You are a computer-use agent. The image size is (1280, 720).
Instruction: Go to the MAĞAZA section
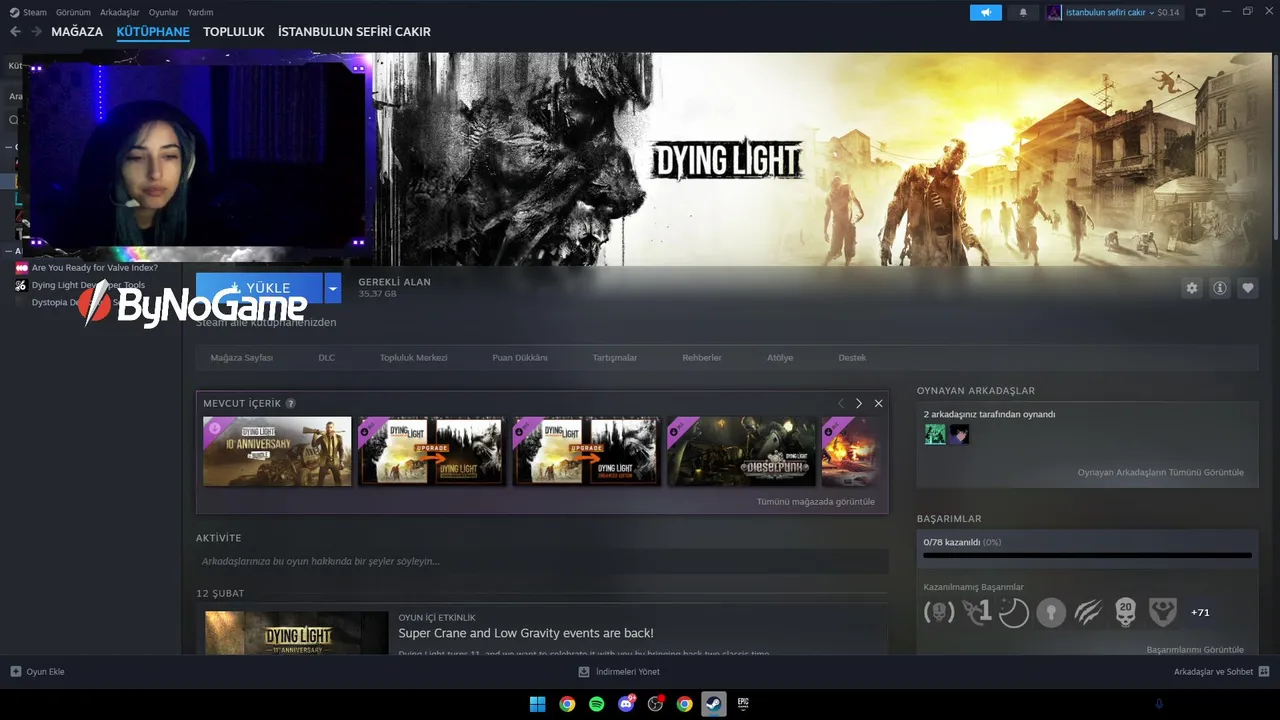pos(77,32)
